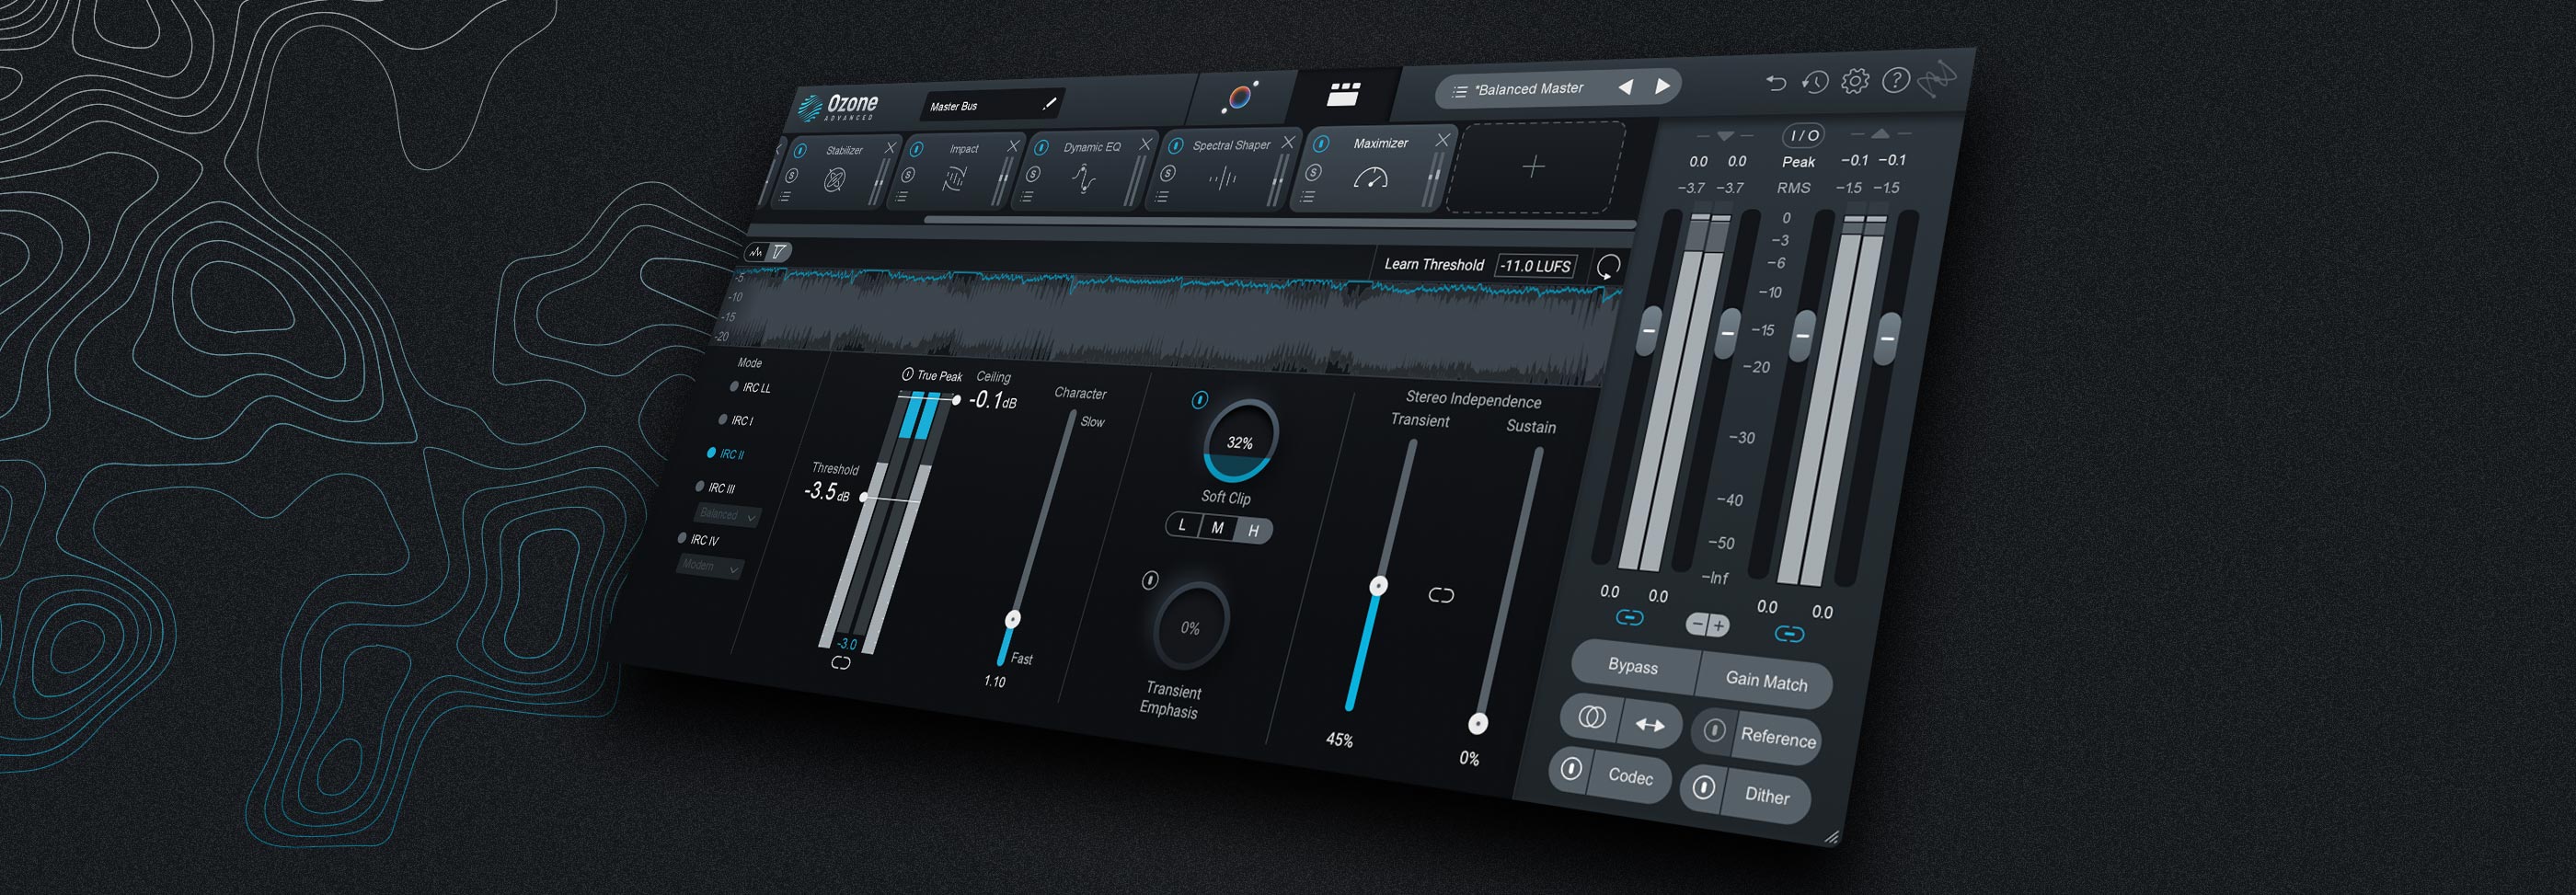Set Soft Clip to M

[x=1217, y=527]
